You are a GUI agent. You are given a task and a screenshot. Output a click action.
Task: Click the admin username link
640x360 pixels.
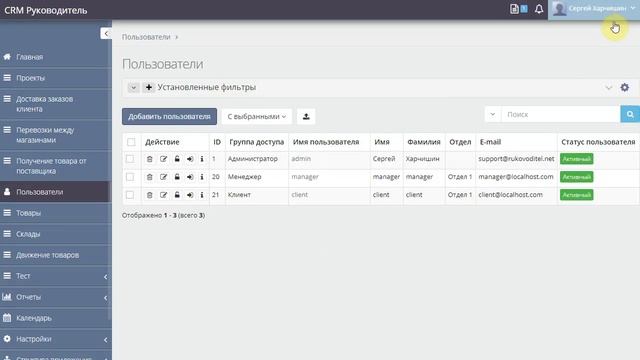tap(301, 159)
